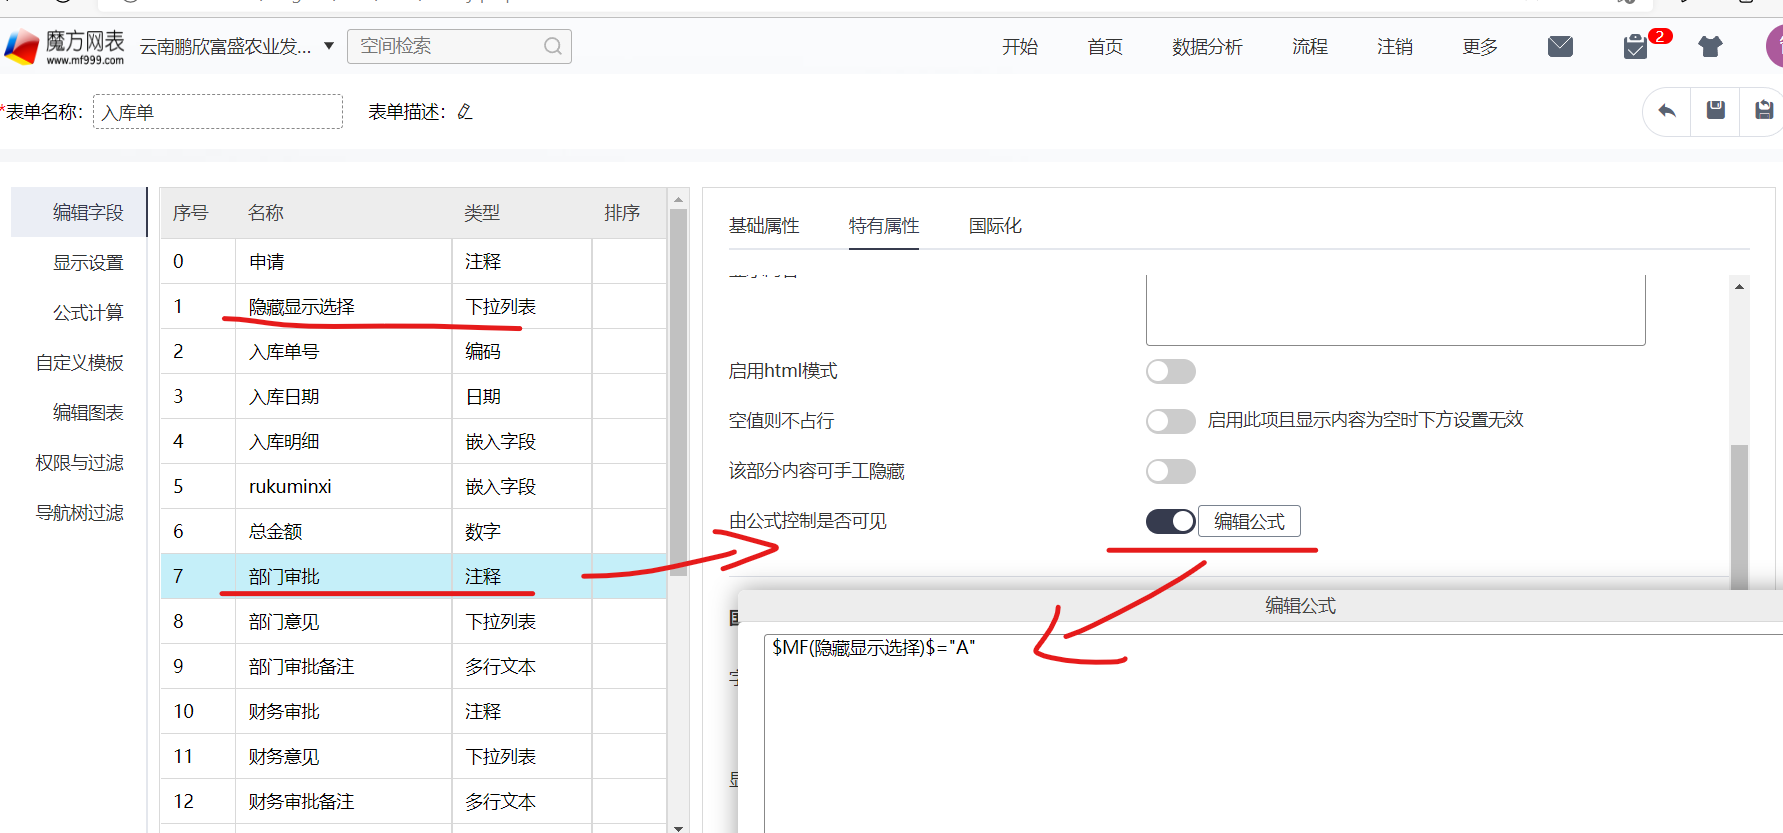
Task: Click the back arrow icon
Action: pyautogui.click(x=1667, y=110)
